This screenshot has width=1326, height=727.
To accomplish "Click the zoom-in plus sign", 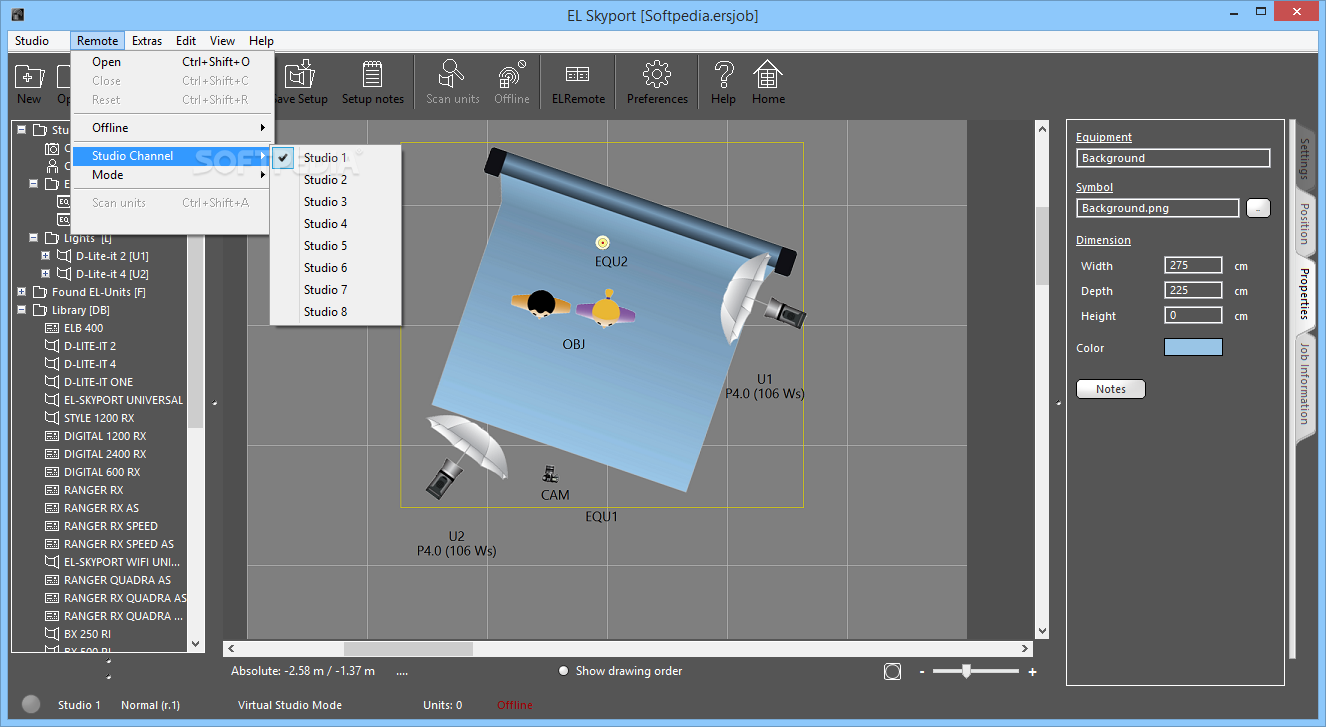I will (x=1032, y=672).
